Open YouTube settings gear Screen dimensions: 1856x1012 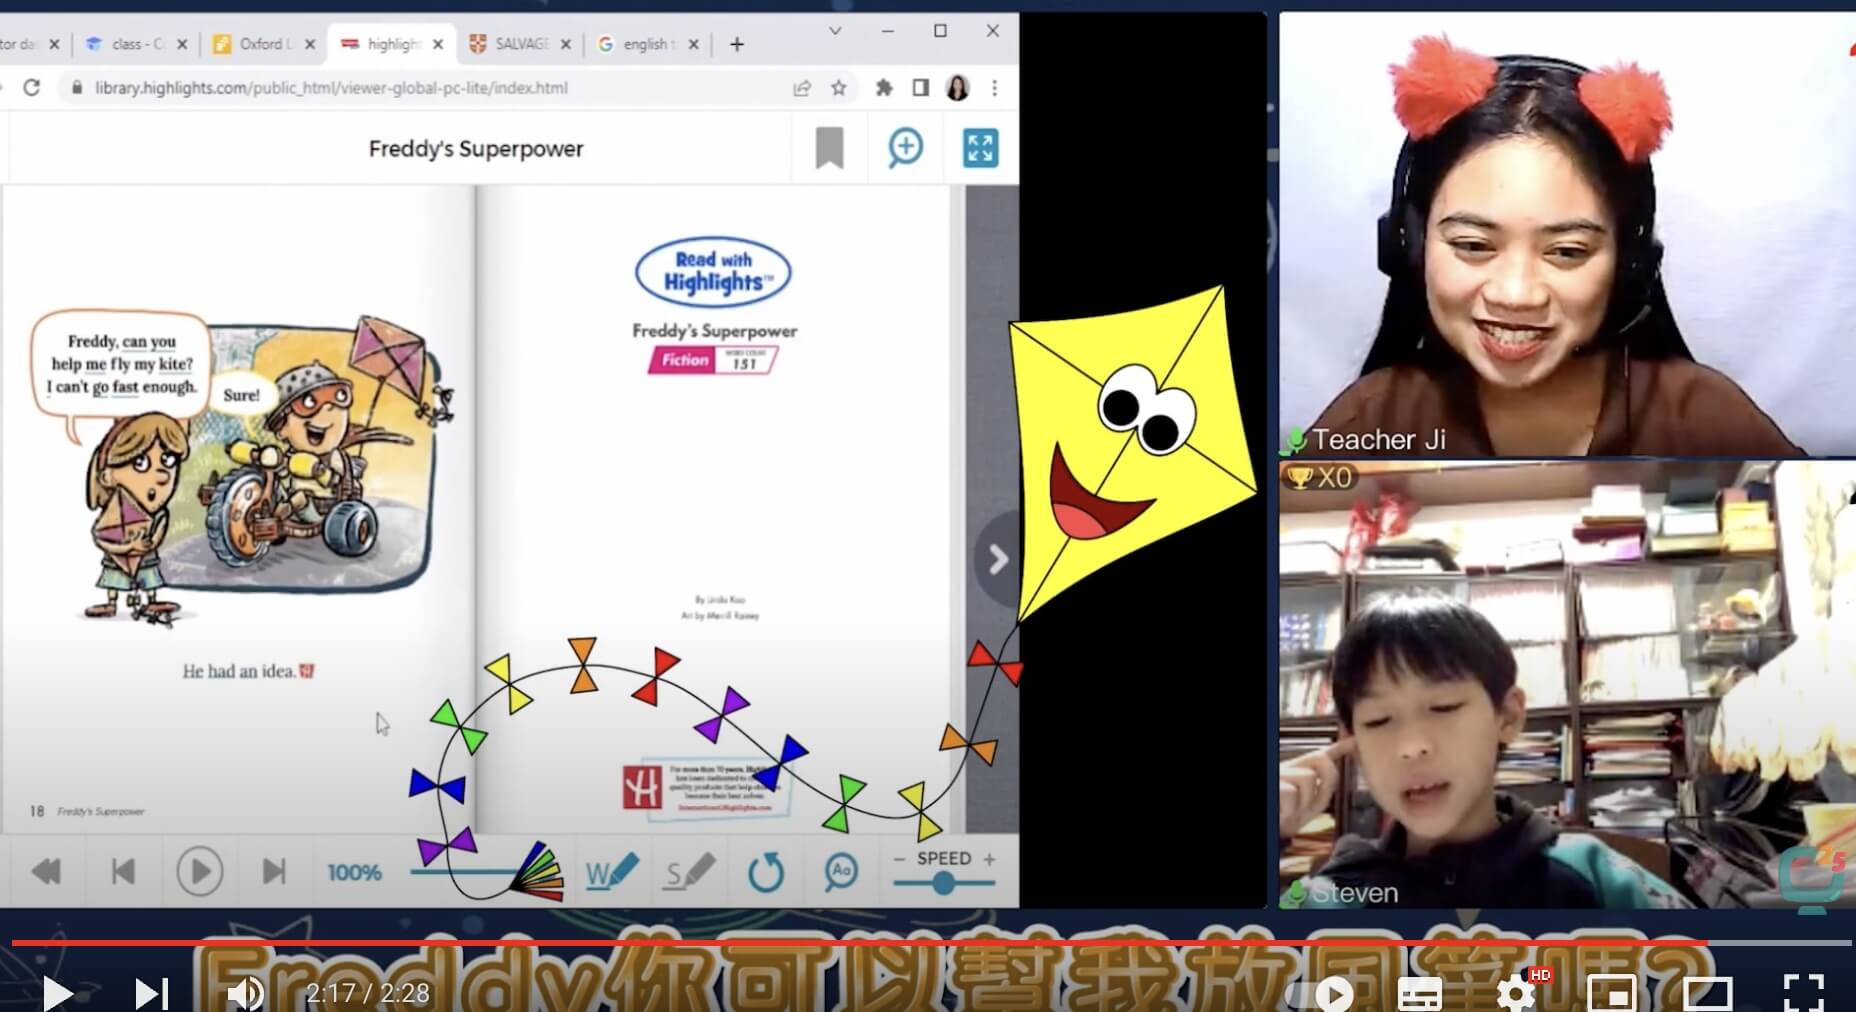click(1516, 993)
